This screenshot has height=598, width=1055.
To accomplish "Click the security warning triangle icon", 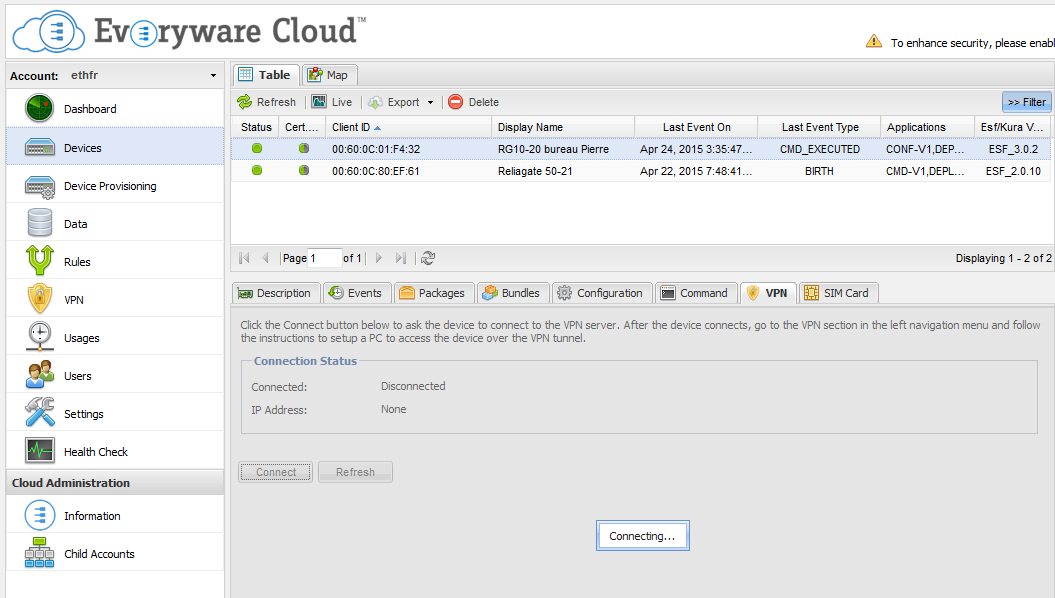I will pos(873,42).
